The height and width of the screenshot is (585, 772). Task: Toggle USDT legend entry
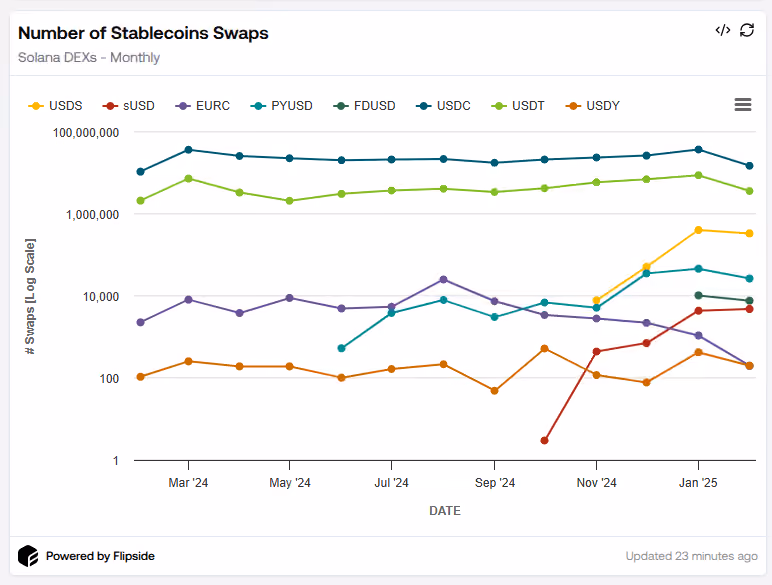(x=518, y=106)
